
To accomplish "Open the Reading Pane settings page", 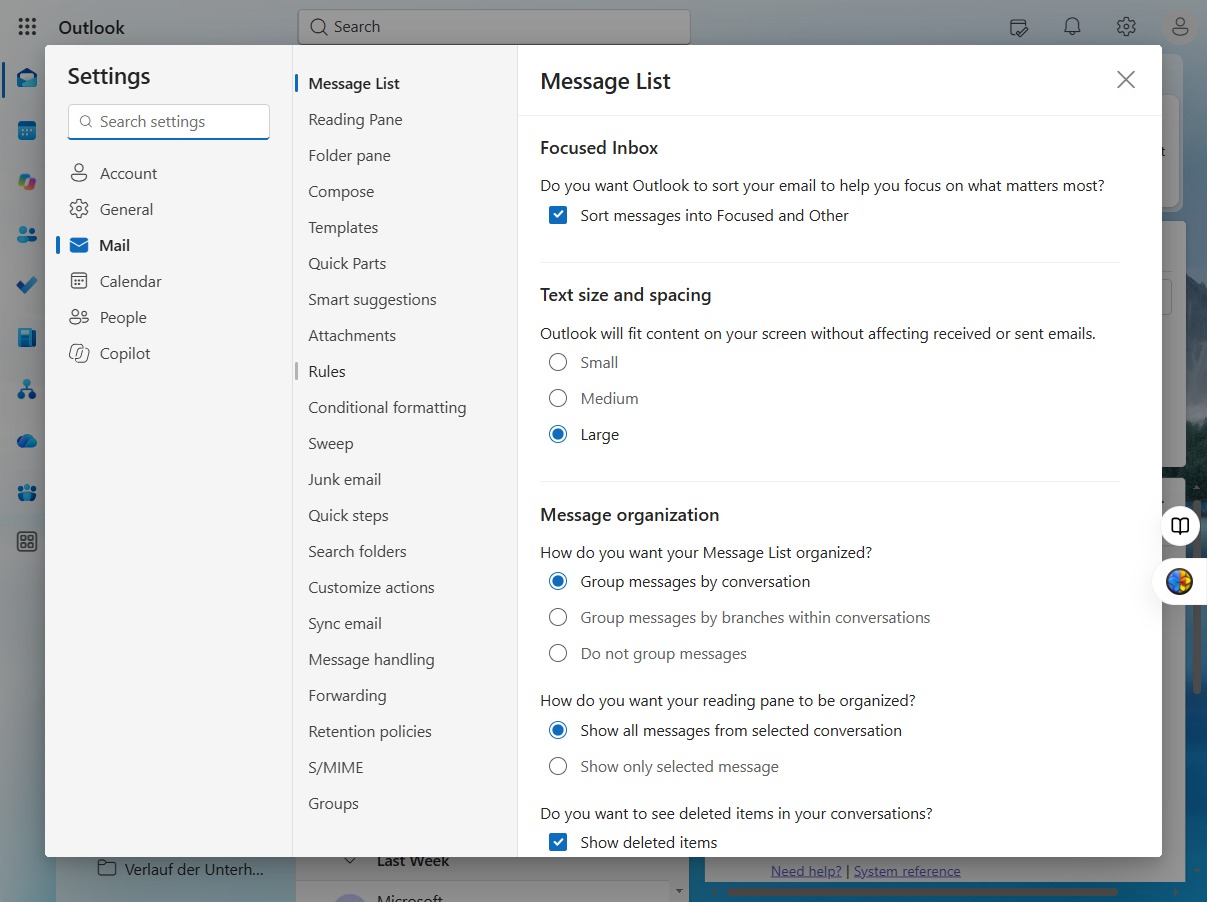I will (355, 119).
